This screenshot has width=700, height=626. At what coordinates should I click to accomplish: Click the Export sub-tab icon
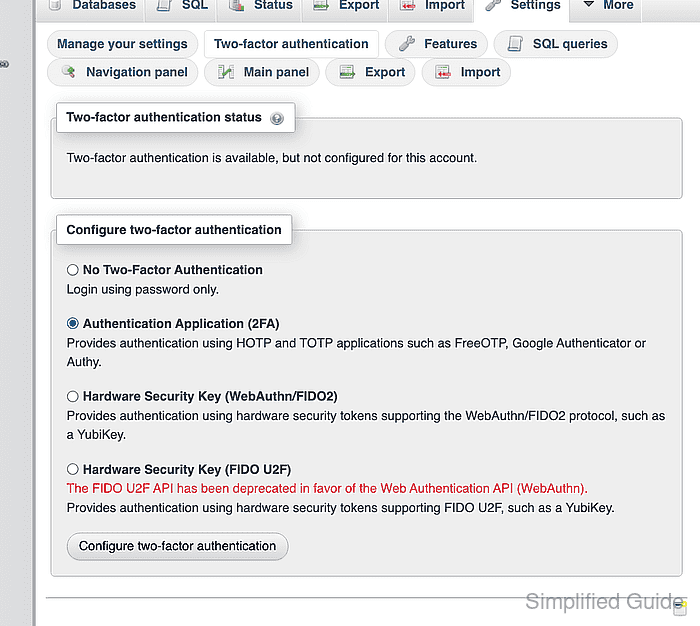tap(347, 72)
